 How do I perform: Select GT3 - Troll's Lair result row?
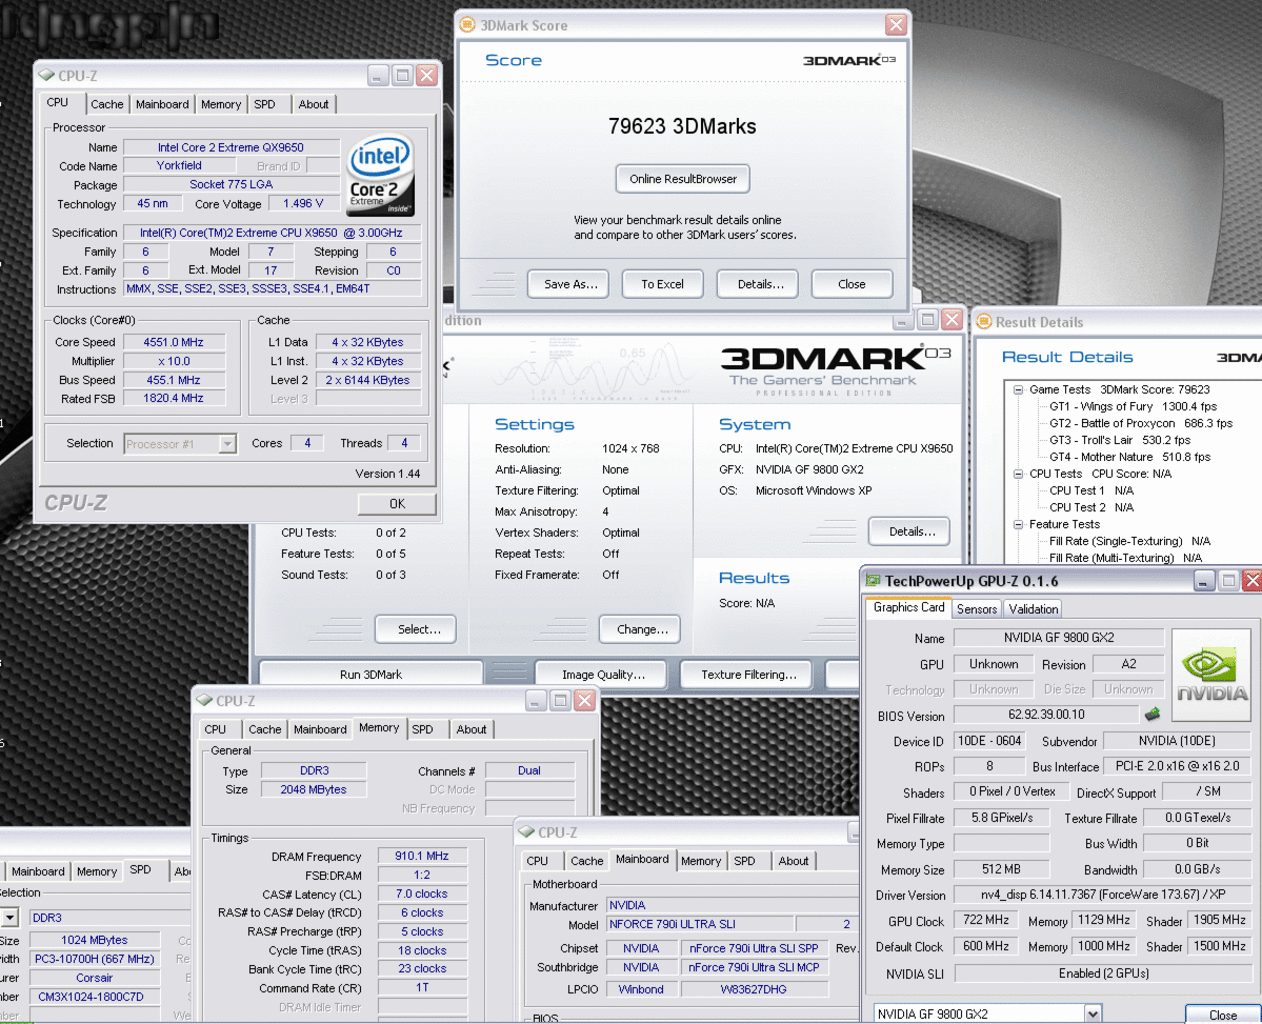pyautogui.click(x=1120, y=440)
